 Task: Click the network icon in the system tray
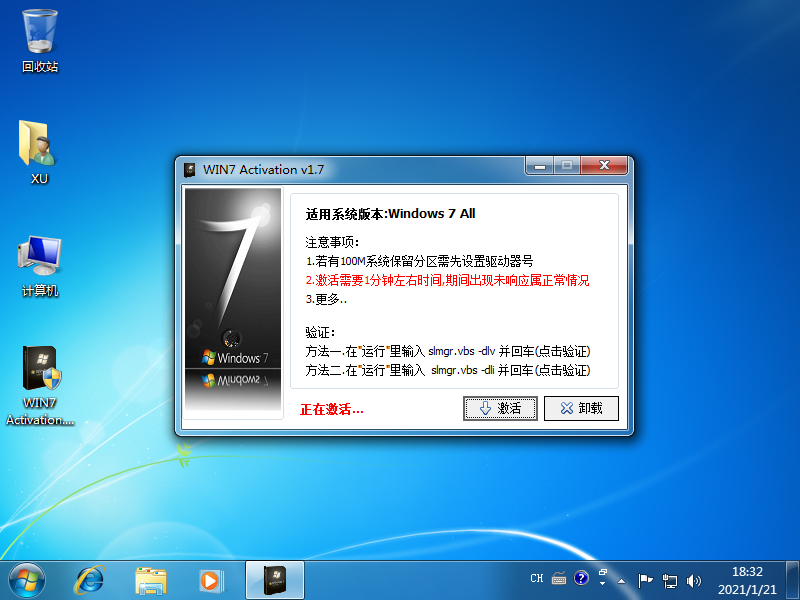(670, 580)
